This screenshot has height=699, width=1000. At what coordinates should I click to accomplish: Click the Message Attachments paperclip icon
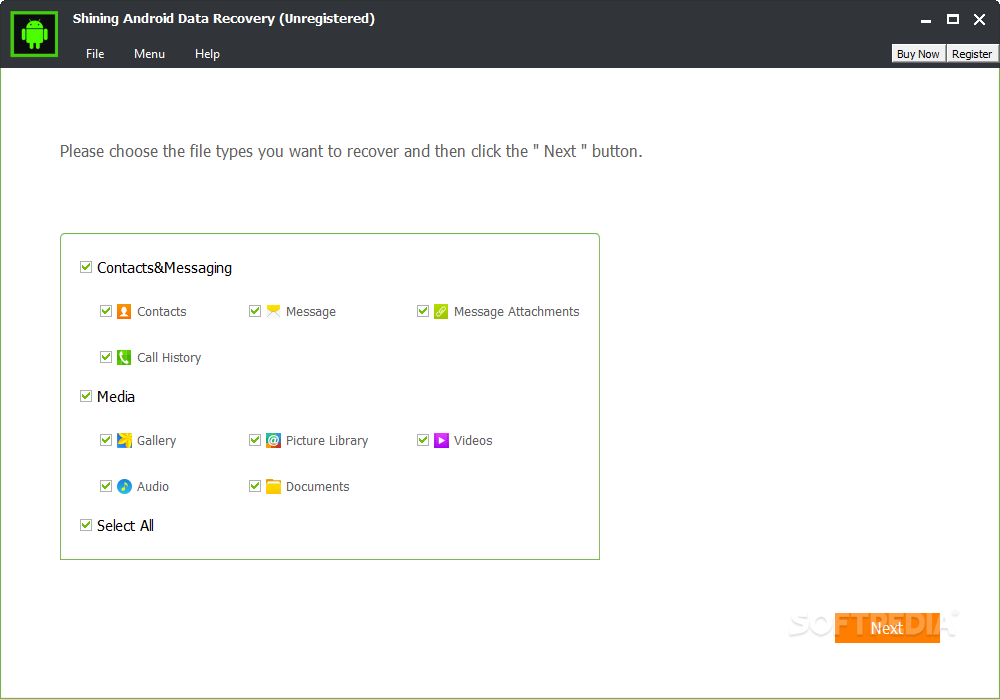441,311
